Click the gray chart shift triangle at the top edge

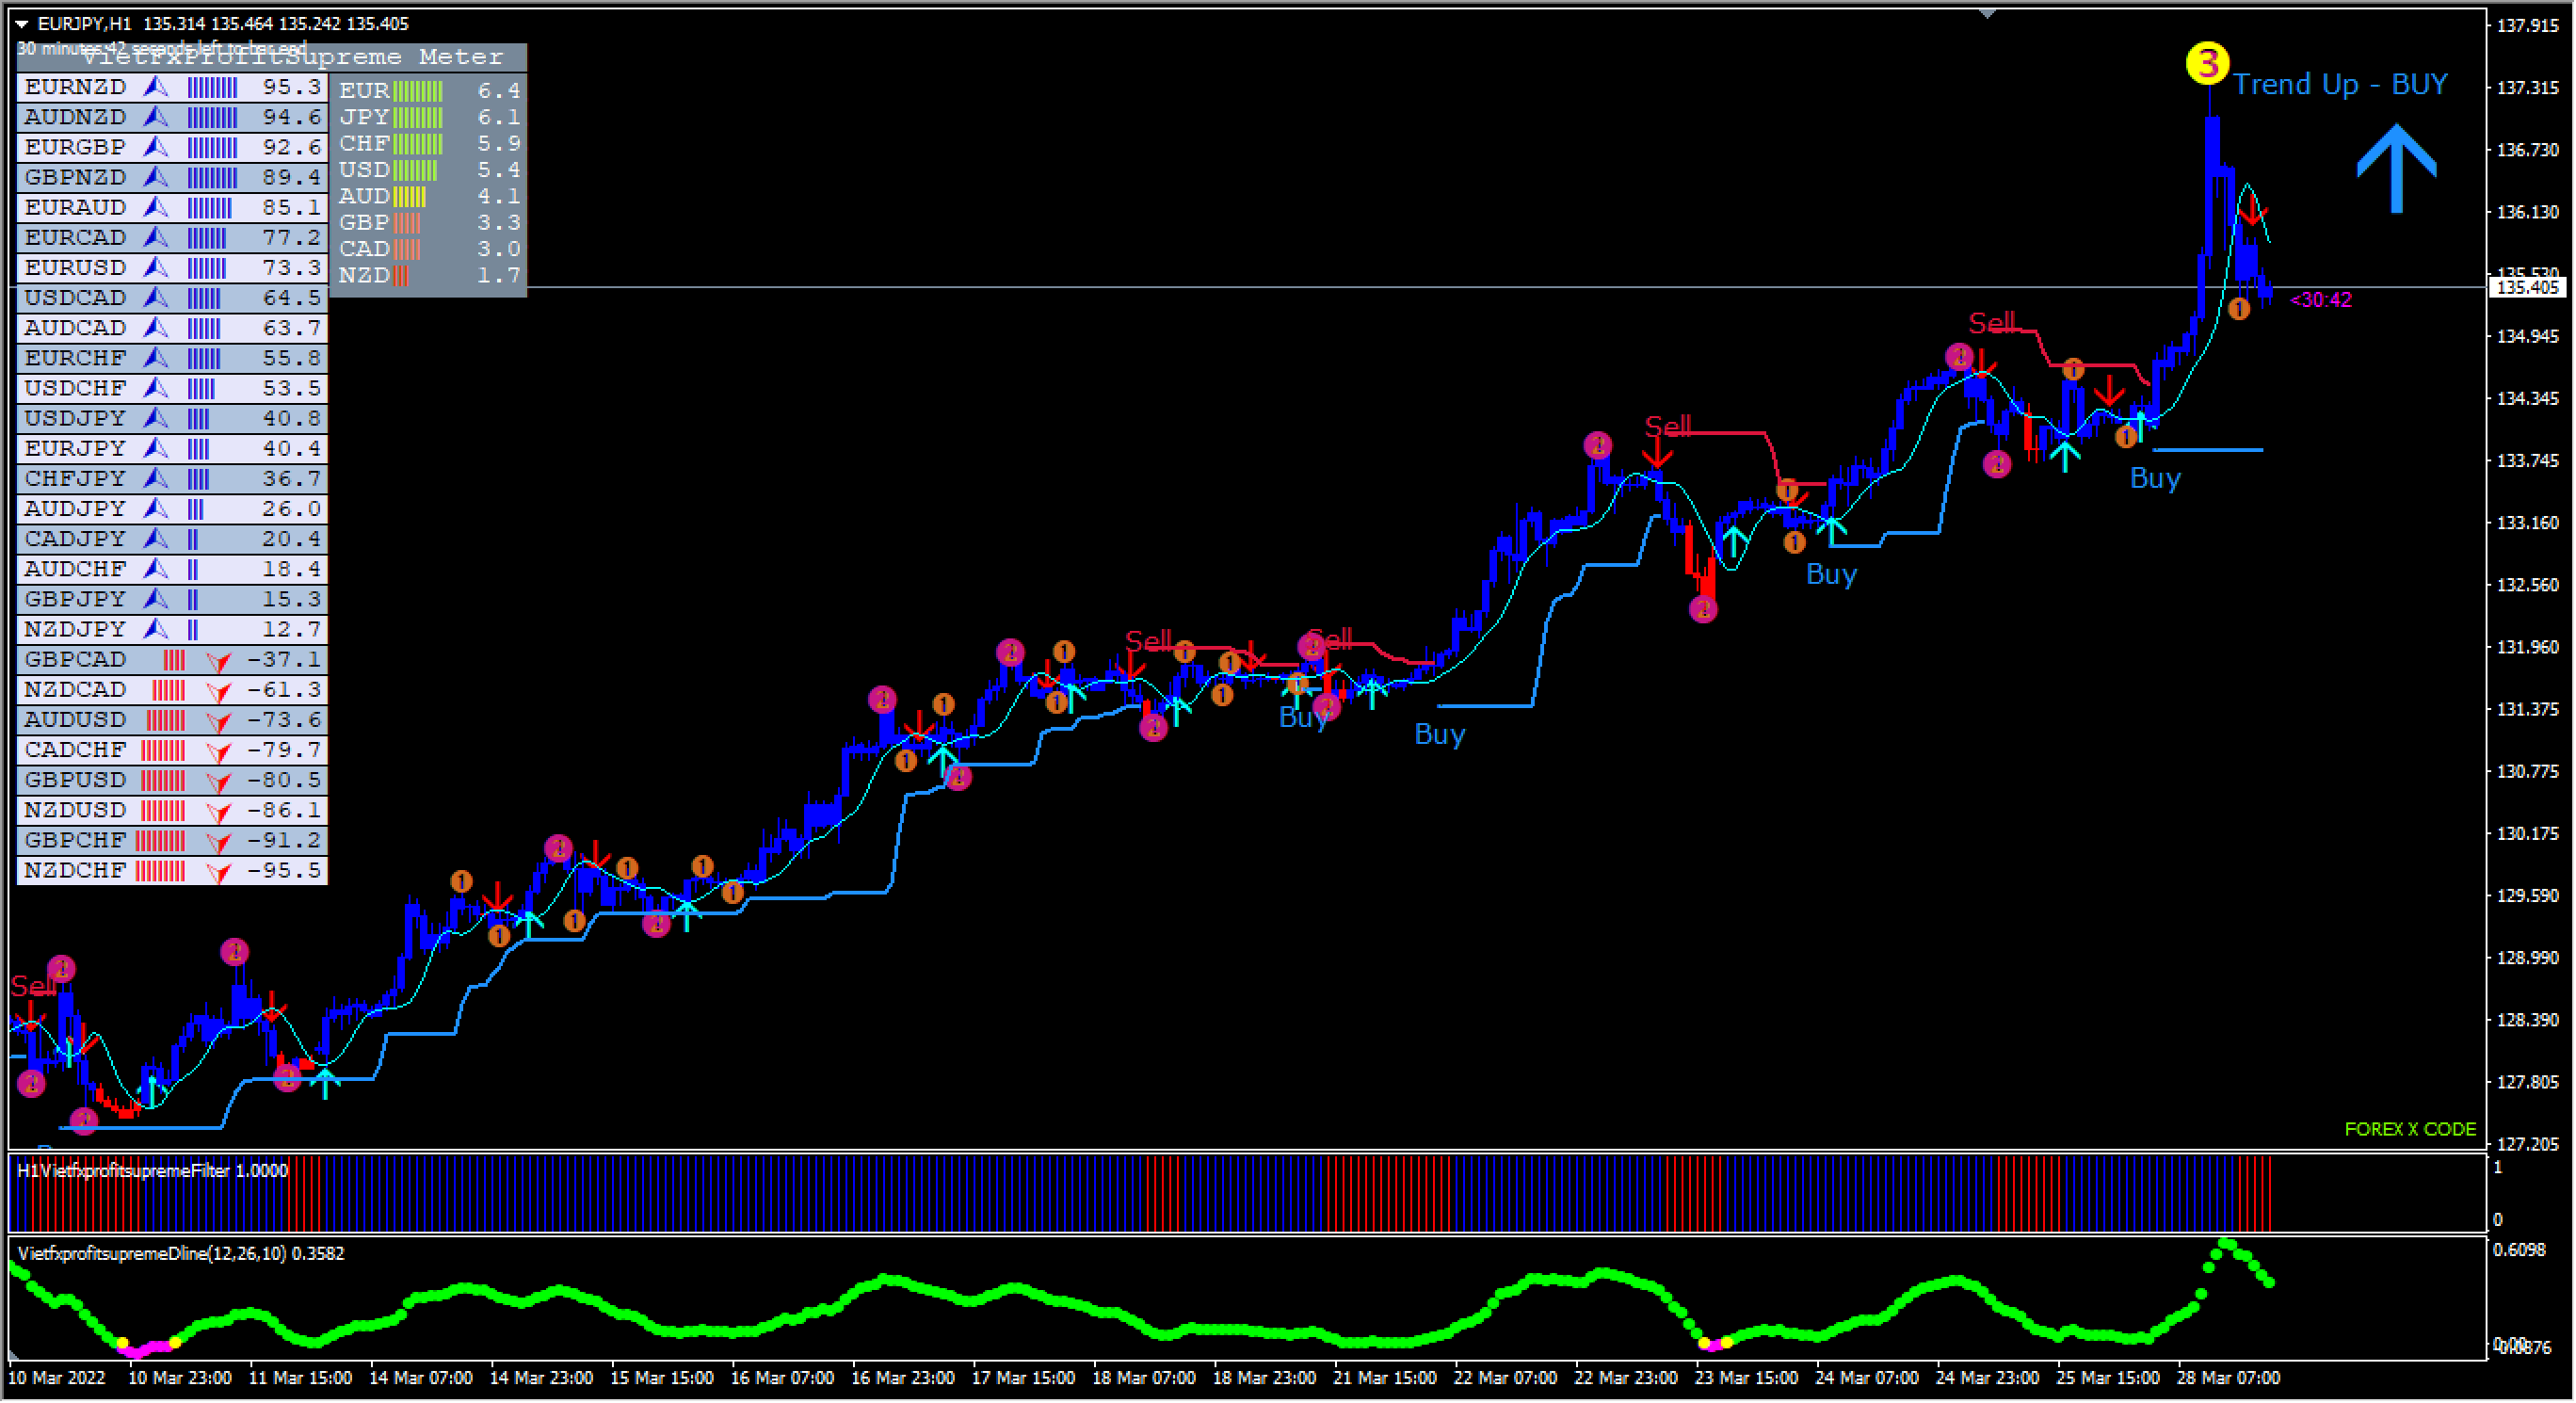tap(1987, 14)
